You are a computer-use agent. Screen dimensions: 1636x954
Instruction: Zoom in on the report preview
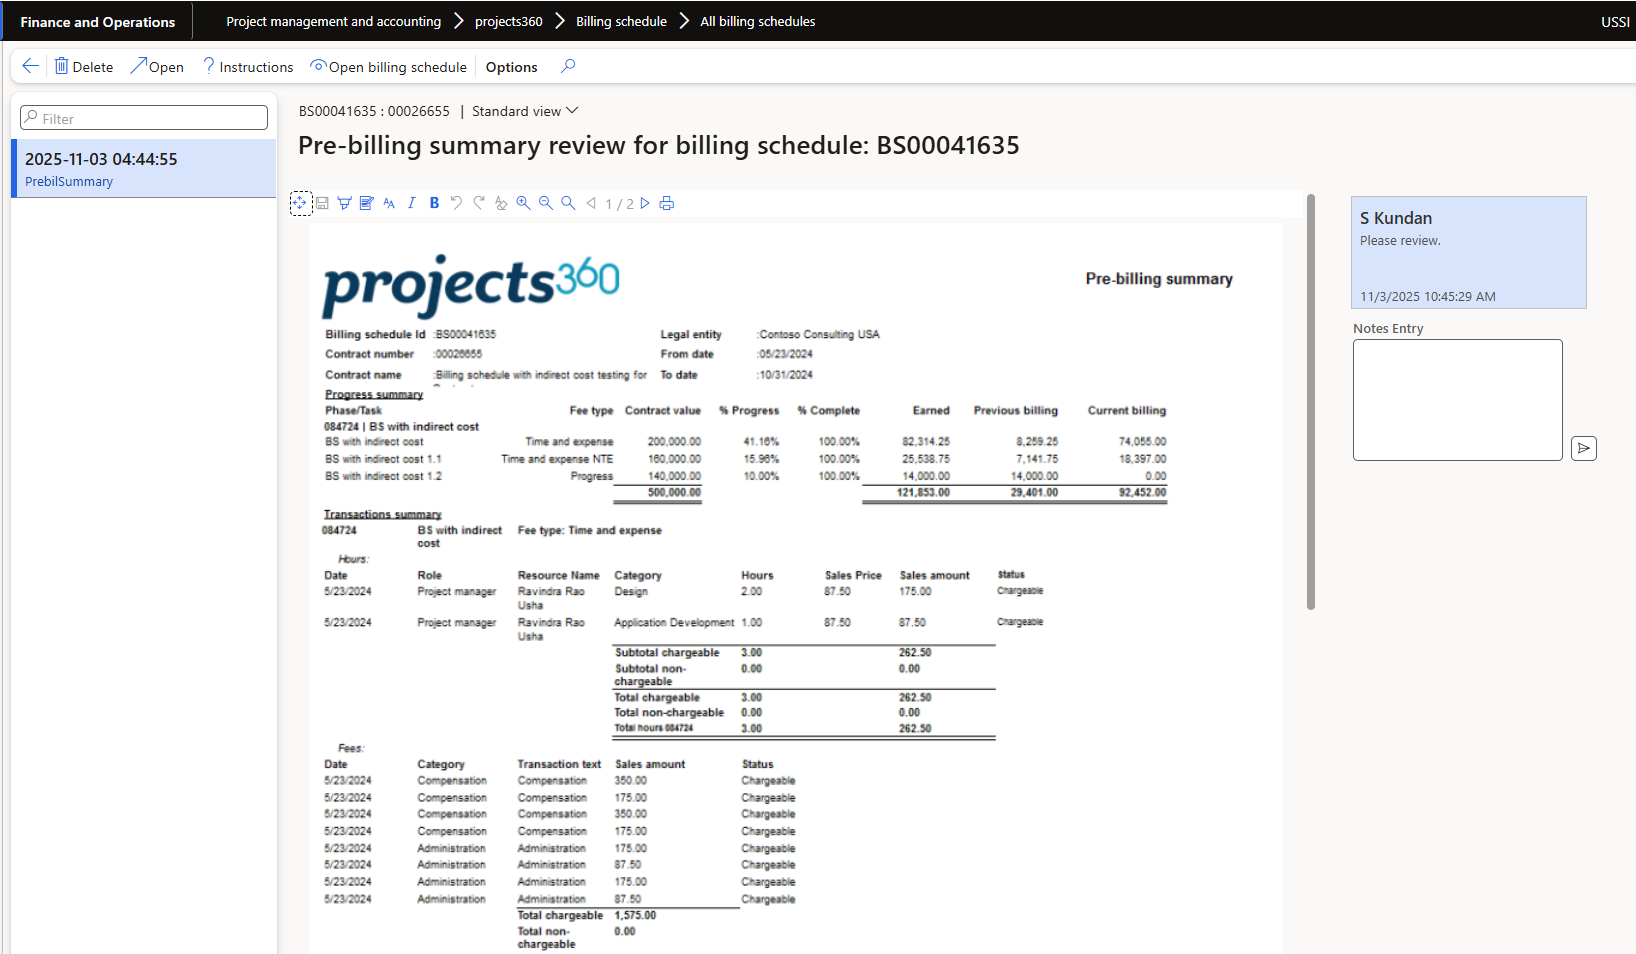523,203
